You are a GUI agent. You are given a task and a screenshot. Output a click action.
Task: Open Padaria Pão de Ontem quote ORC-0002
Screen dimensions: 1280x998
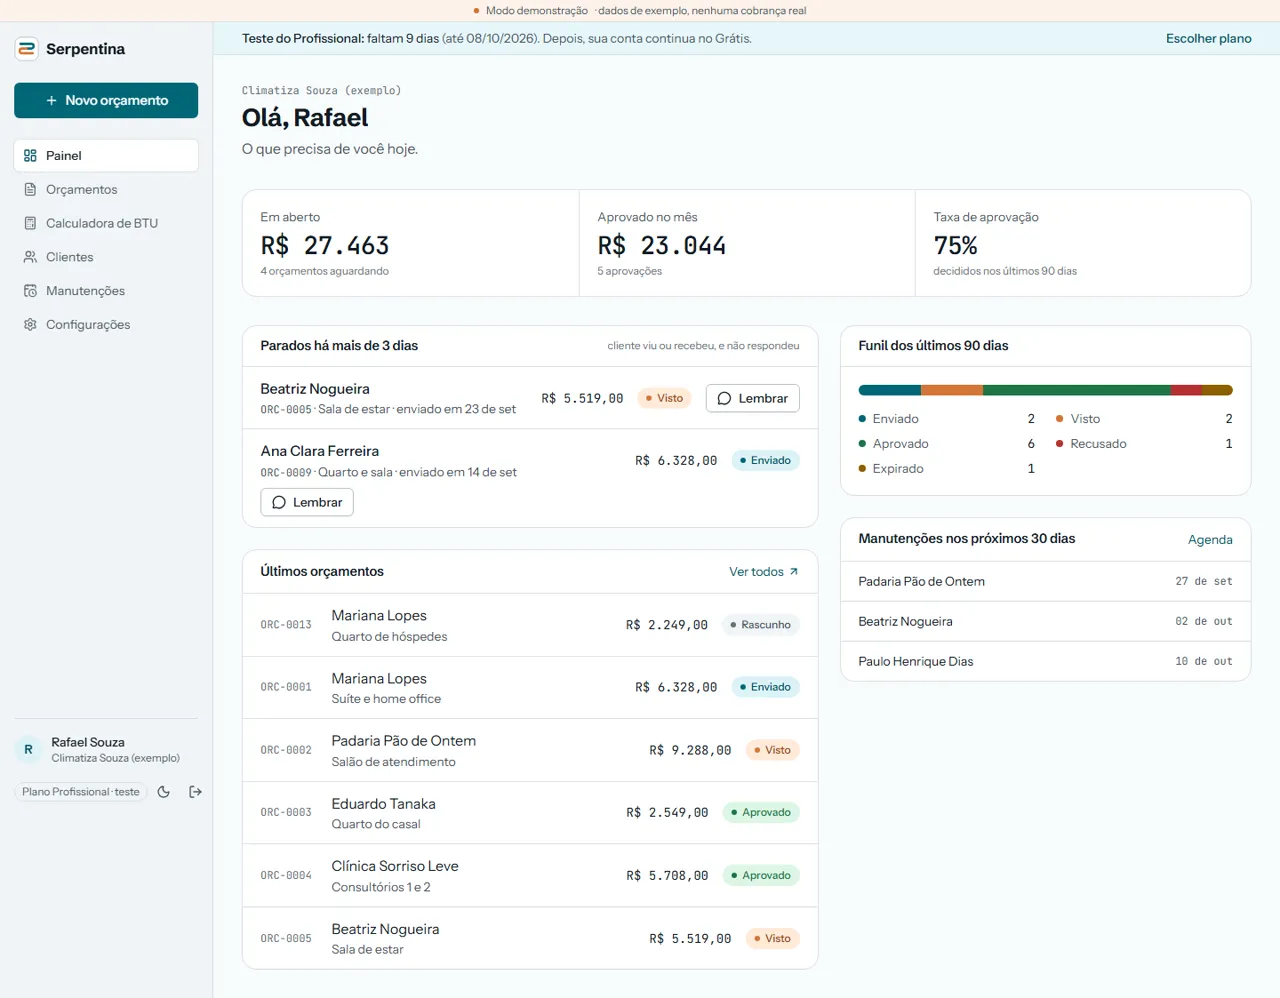tap(530, 750)
